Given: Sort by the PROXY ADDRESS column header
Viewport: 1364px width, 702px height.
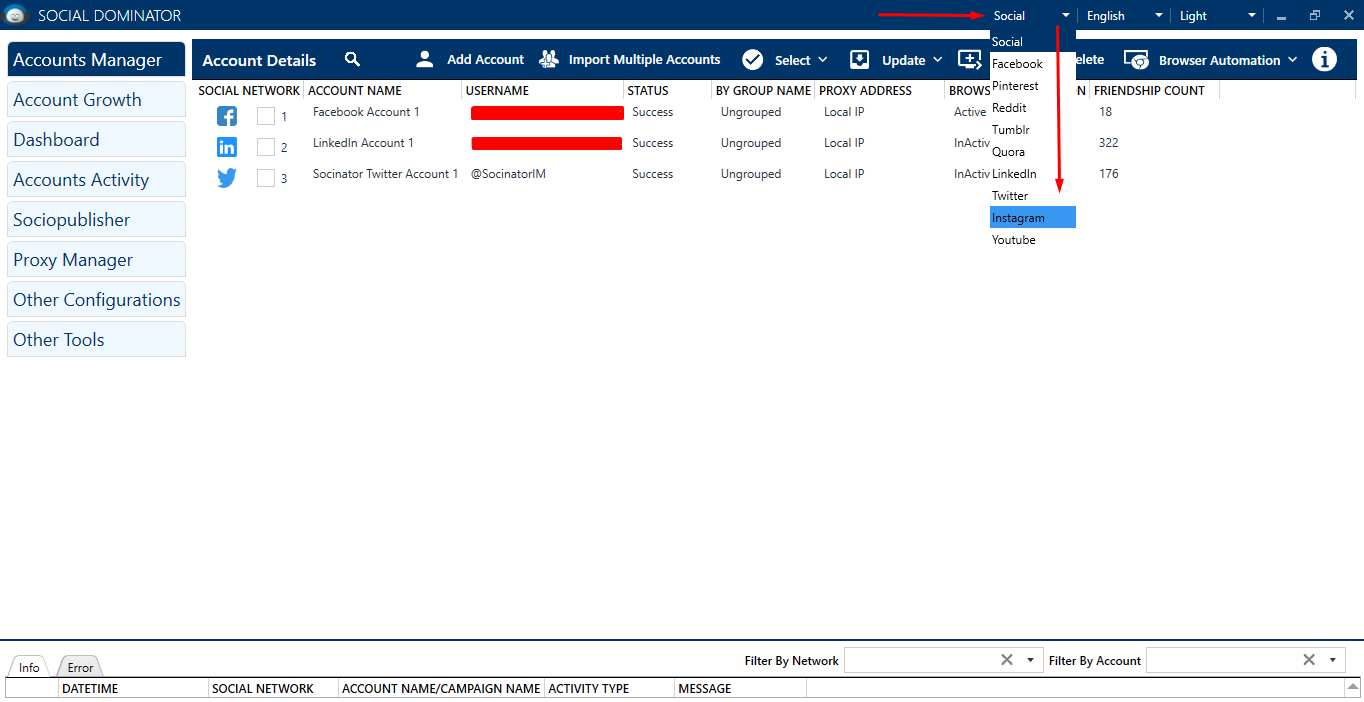Looking at the screenshot, I should click(x=866, y=91).
